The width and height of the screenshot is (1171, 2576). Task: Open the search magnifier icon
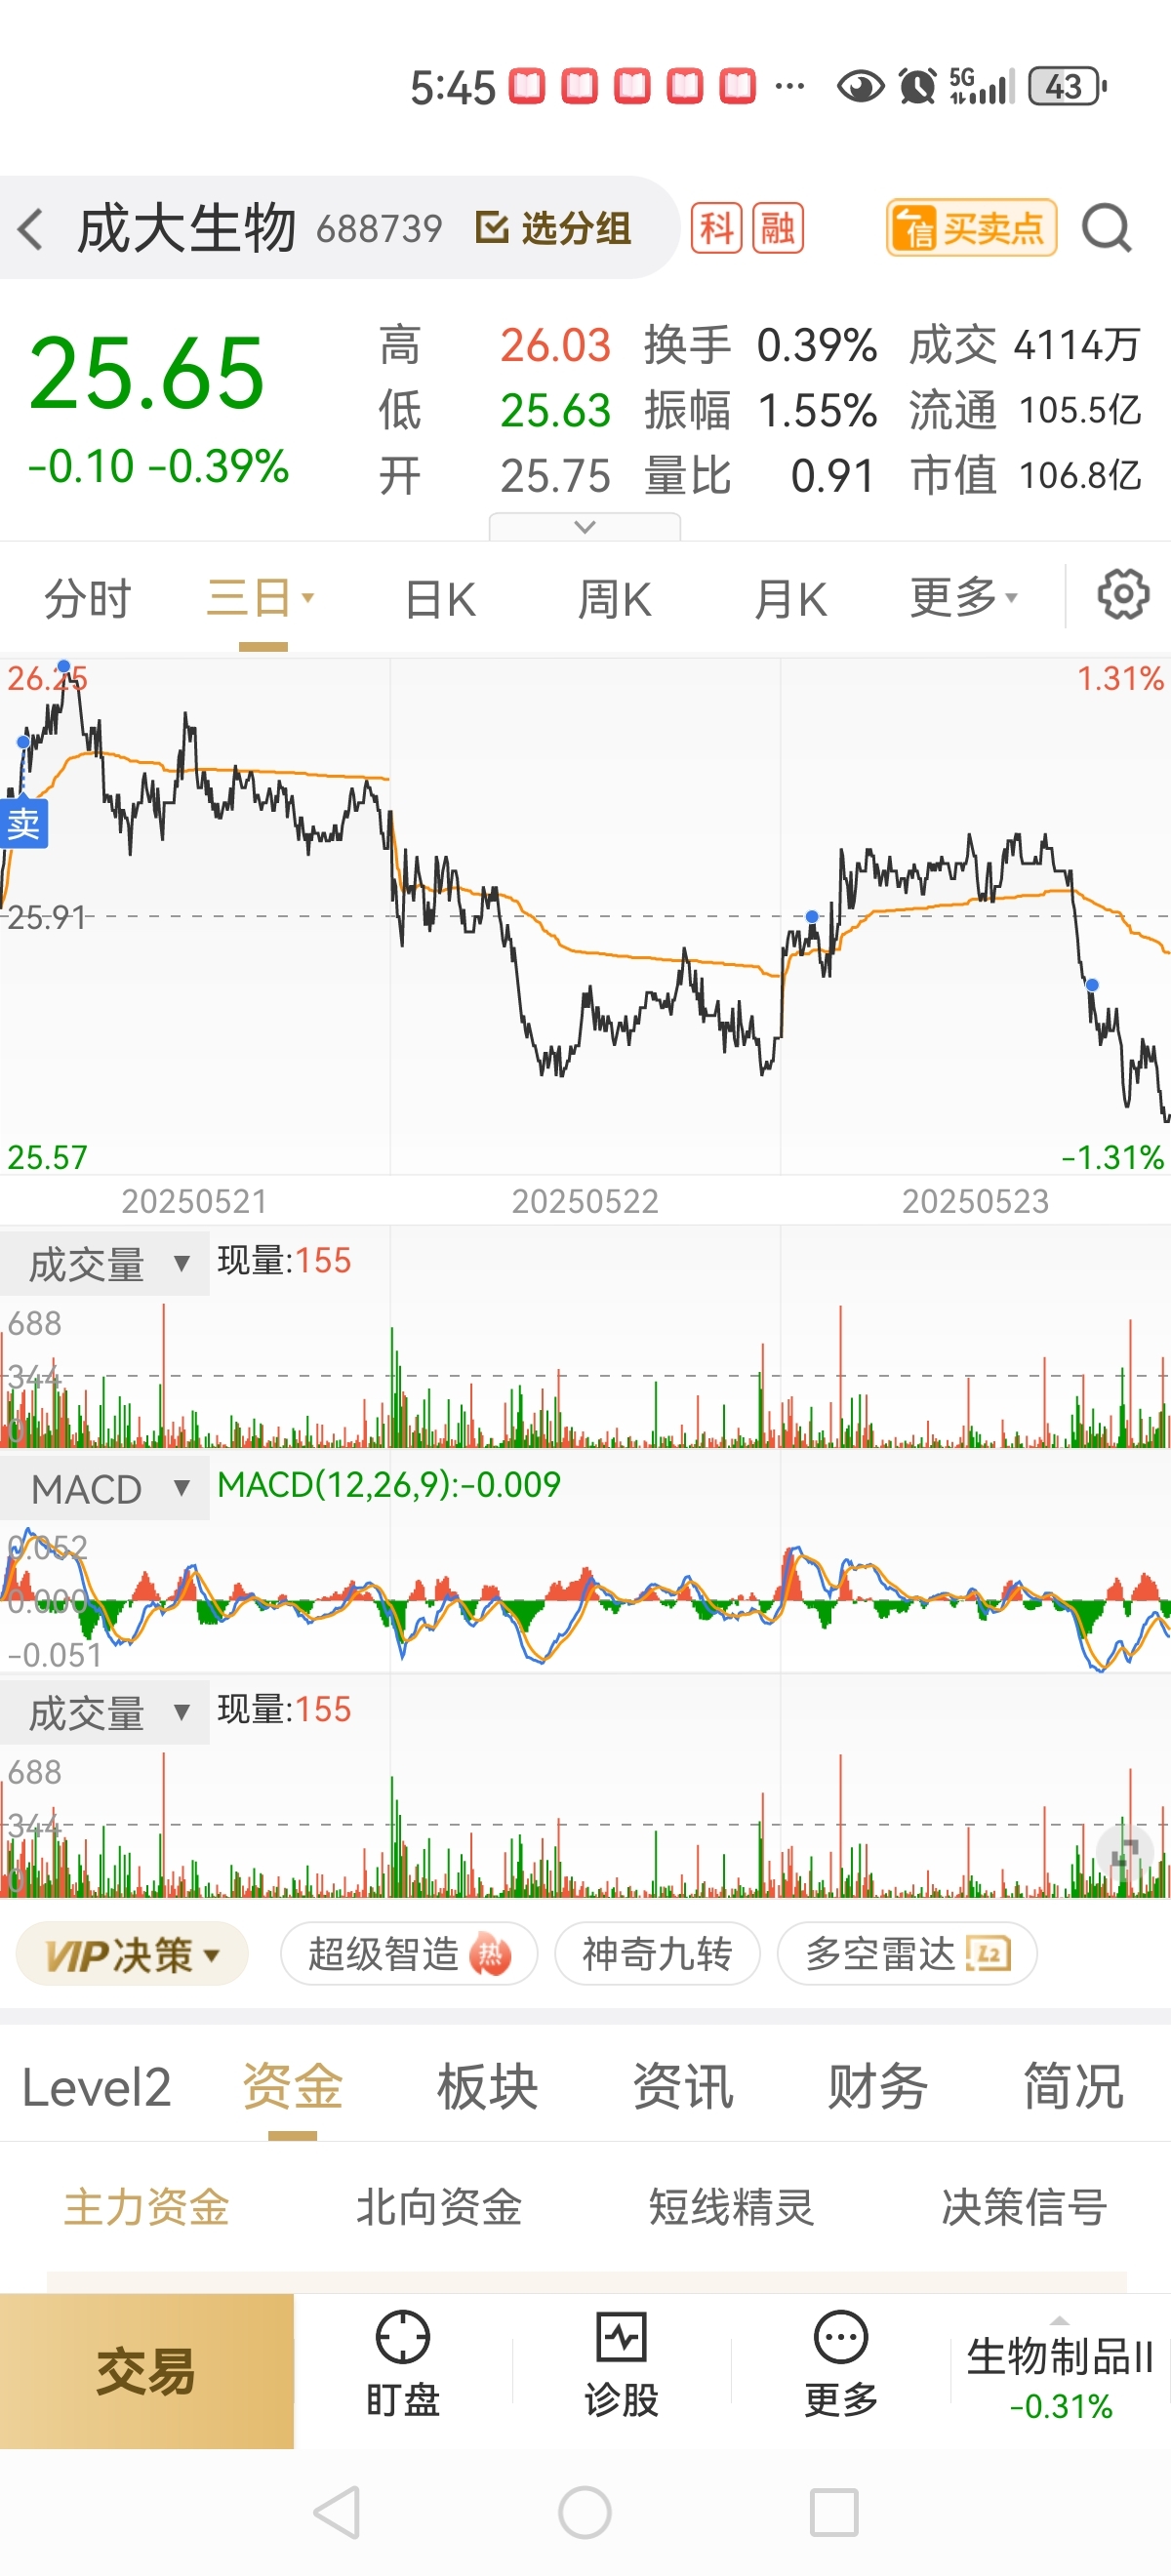[x=1107, y=229]
